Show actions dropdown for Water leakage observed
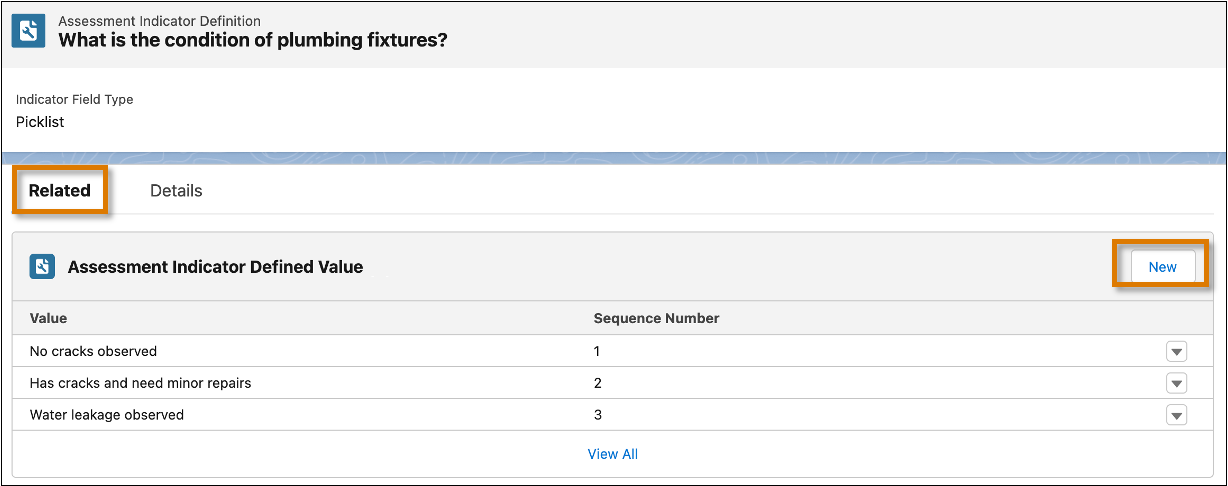The width and height of the screenshot is (1228, 486). point(1176,415)
